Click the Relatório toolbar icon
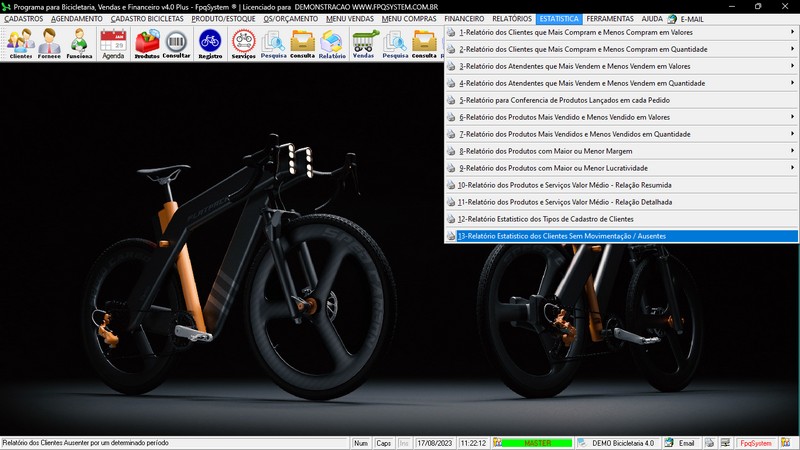The width and height of the screenshot is (800, 450). pyautogui.click(x=332, y=44)
